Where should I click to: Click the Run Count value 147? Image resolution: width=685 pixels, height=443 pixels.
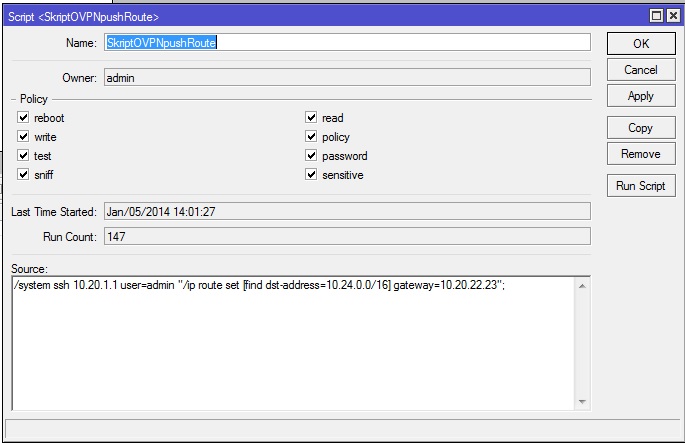tap(347, 236)
